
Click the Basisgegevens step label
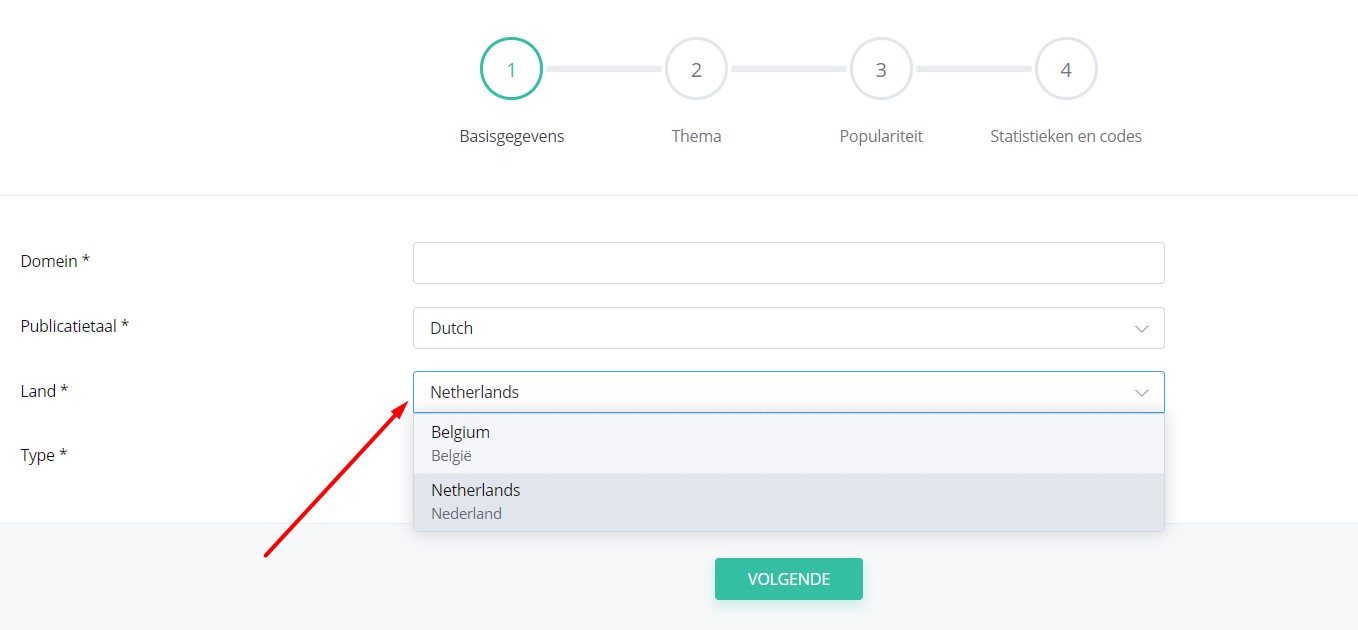[x=511, y=136]
